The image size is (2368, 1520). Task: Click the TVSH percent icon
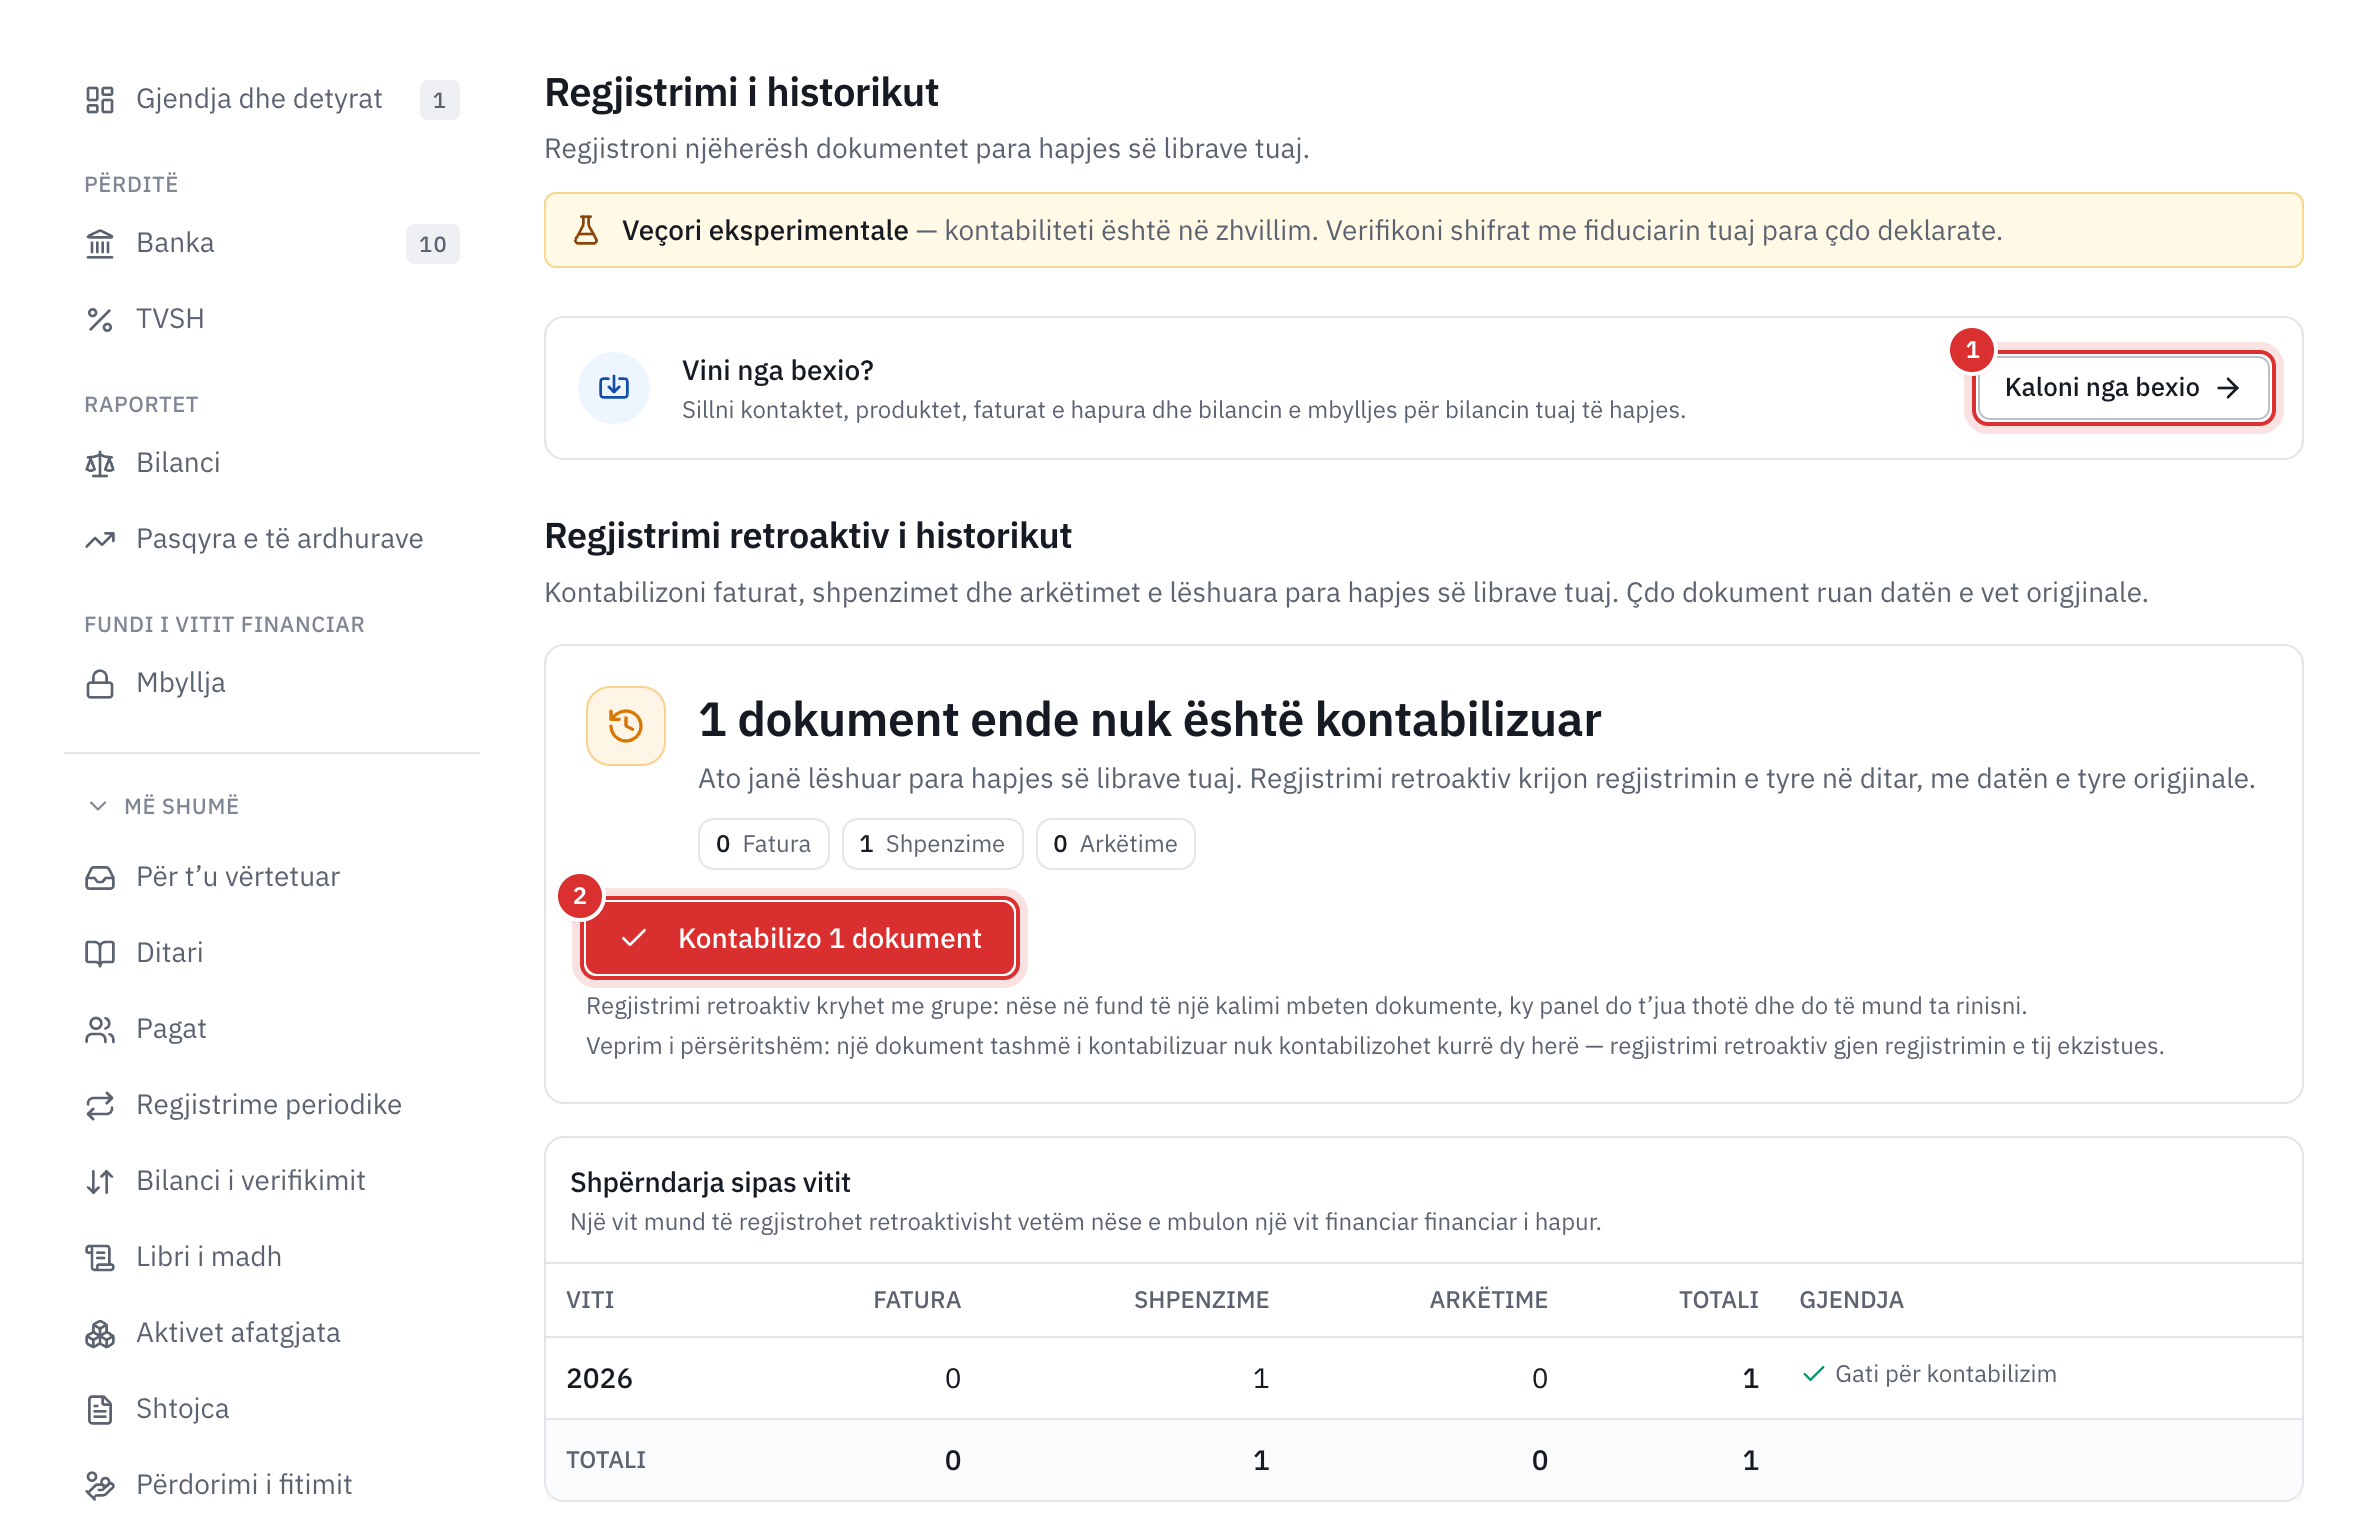point(100,319)
